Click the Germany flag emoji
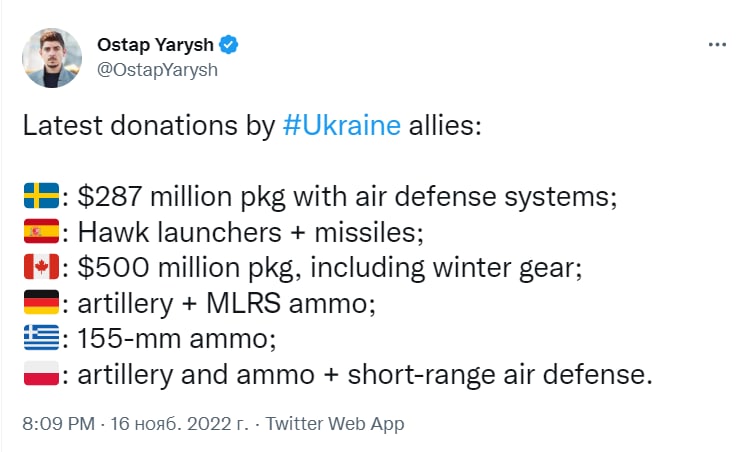The height and width of the screenshot is (452, 750). (40, 304)
